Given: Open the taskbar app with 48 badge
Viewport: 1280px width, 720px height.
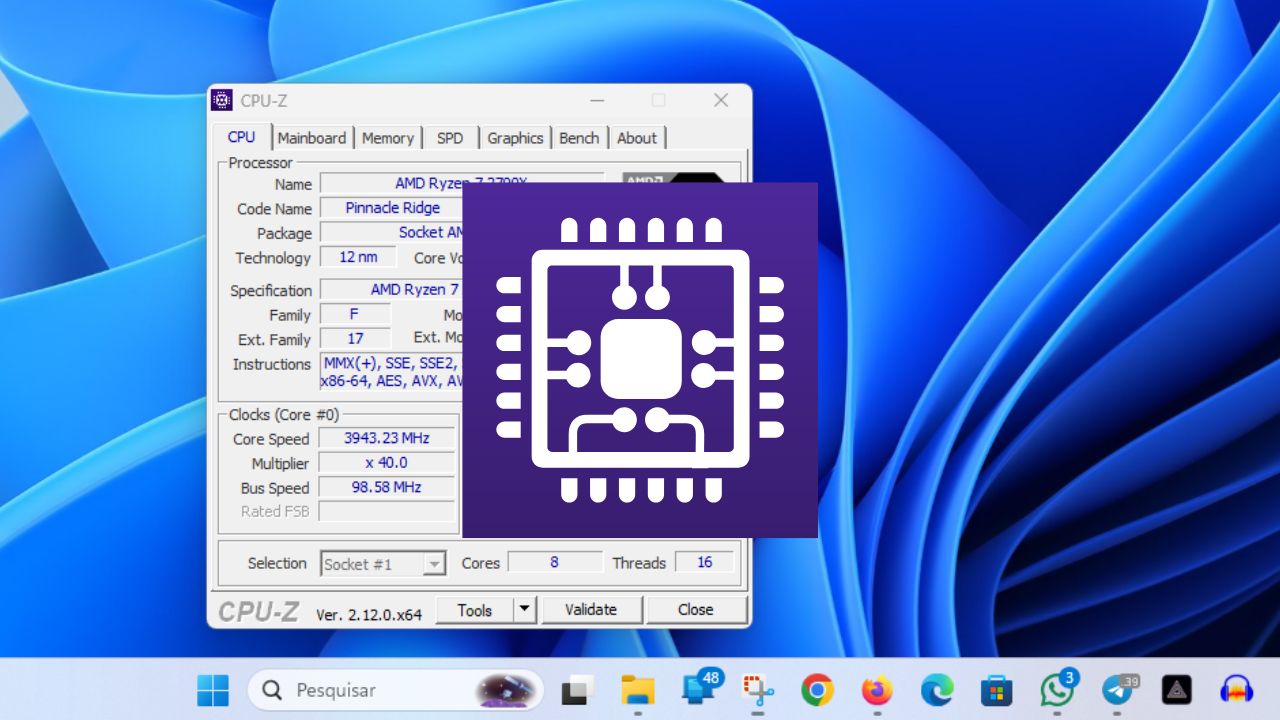Looking at the screenshot, I should point(701,688).
